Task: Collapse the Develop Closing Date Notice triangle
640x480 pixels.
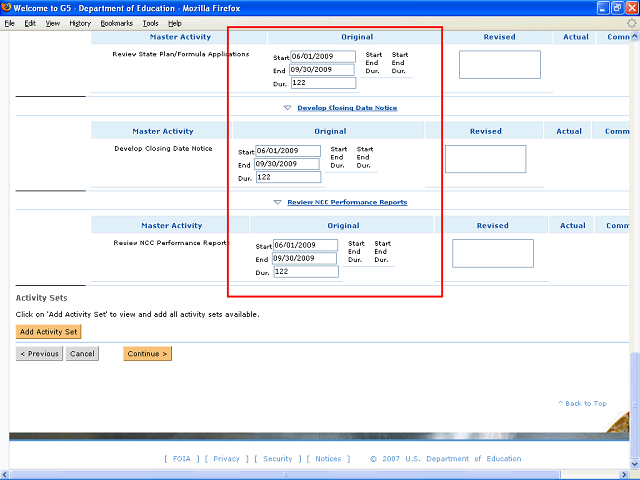Action: [x=287, y=108]
